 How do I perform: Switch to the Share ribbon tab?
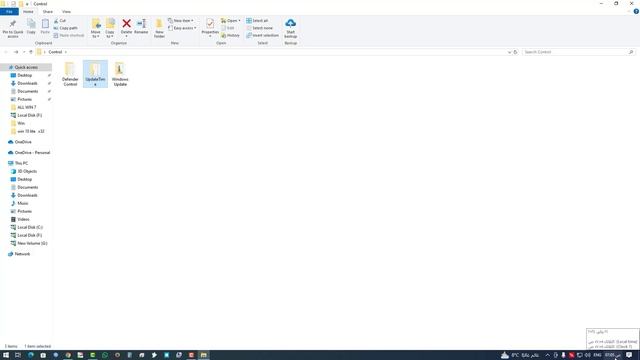click(48, 11)
